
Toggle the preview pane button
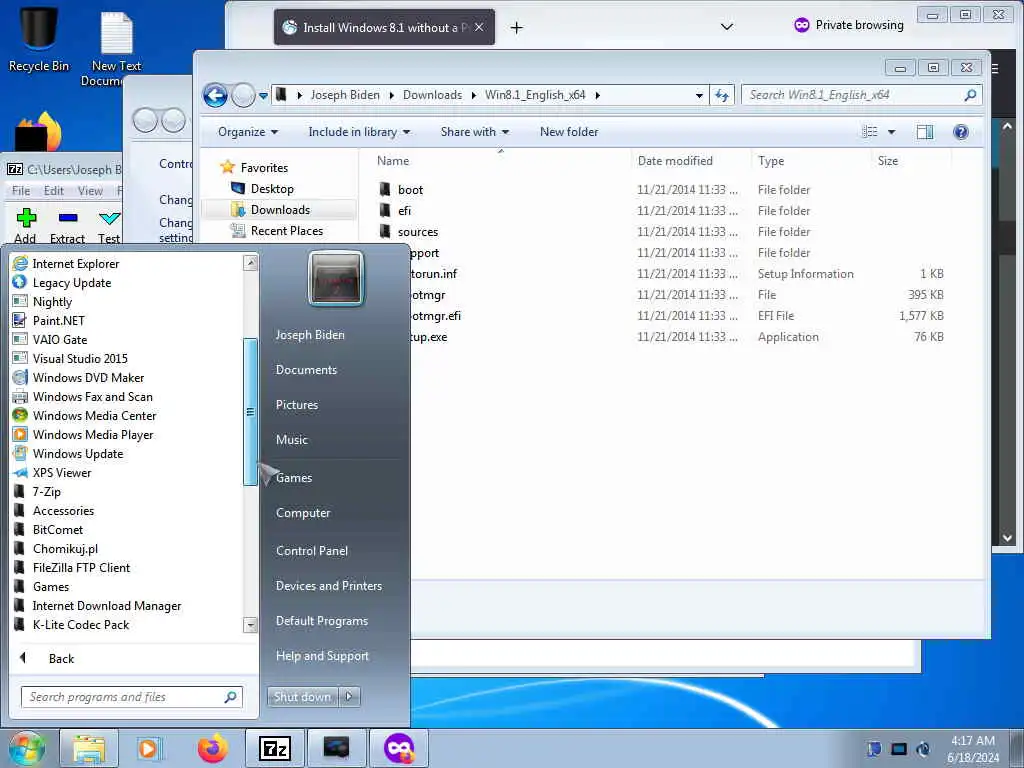coord(925,133)
